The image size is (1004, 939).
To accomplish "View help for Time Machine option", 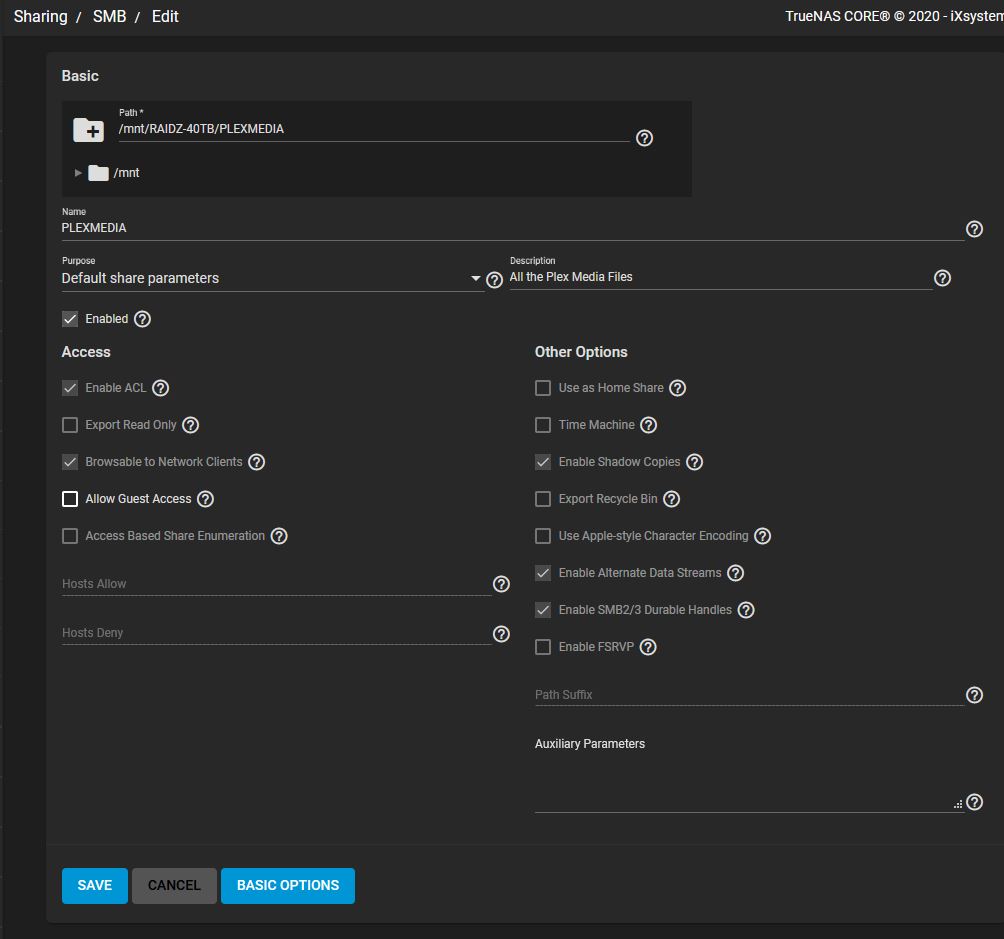I will pyautogui.click(x=649, y=425).
